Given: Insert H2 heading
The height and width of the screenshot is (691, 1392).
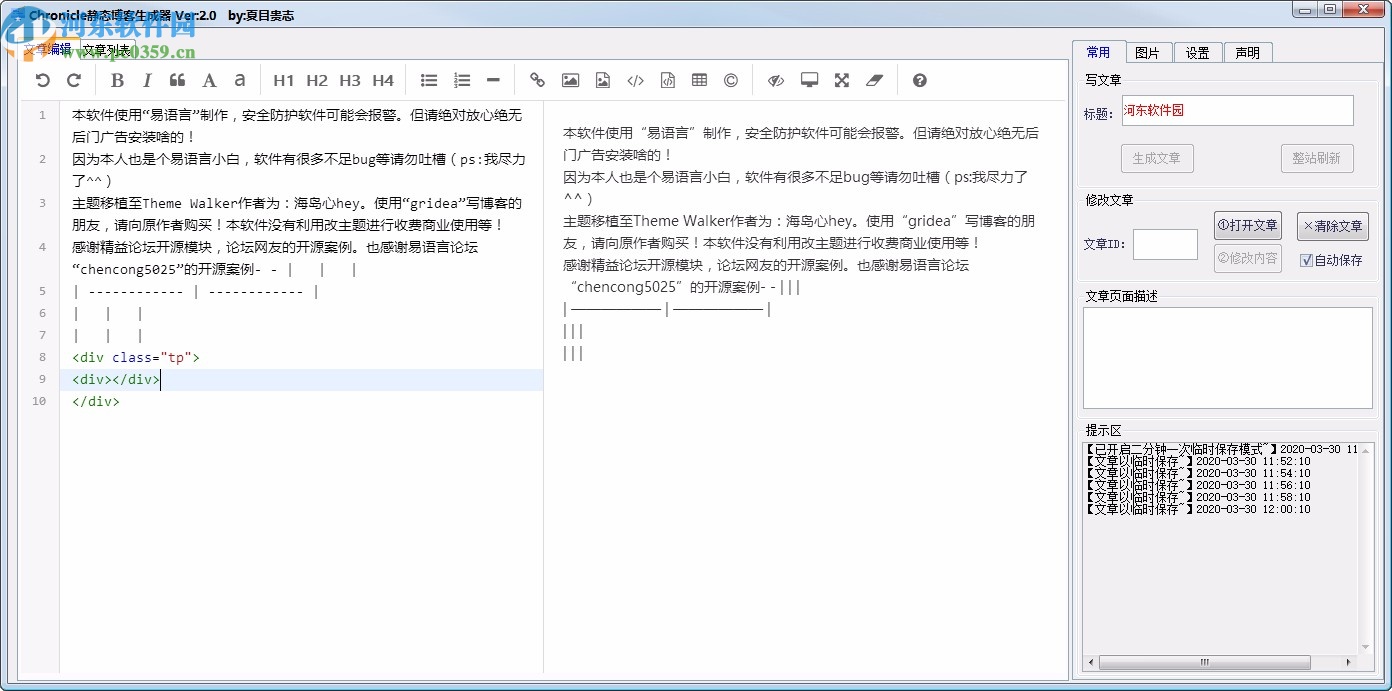Looking at the screenshot, I should [x=317, y=80].
